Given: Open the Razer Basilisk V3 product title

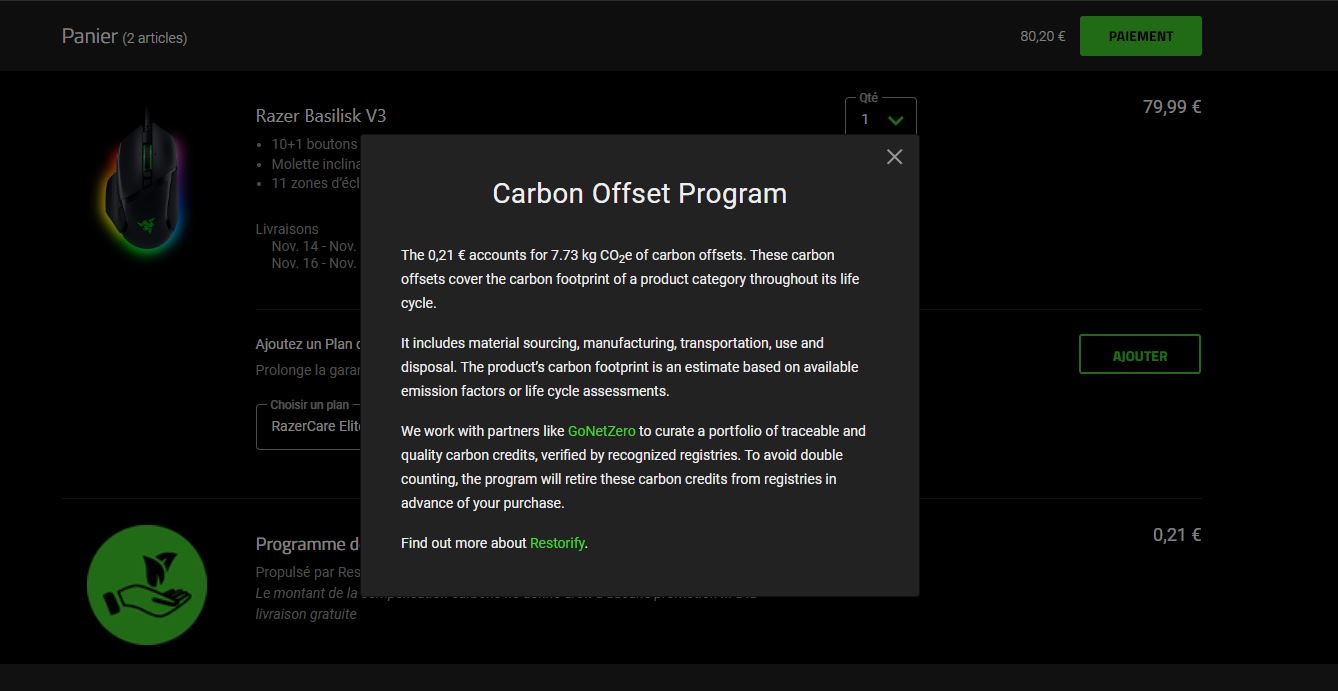Looking at the screenshot, I should point(320,116).
